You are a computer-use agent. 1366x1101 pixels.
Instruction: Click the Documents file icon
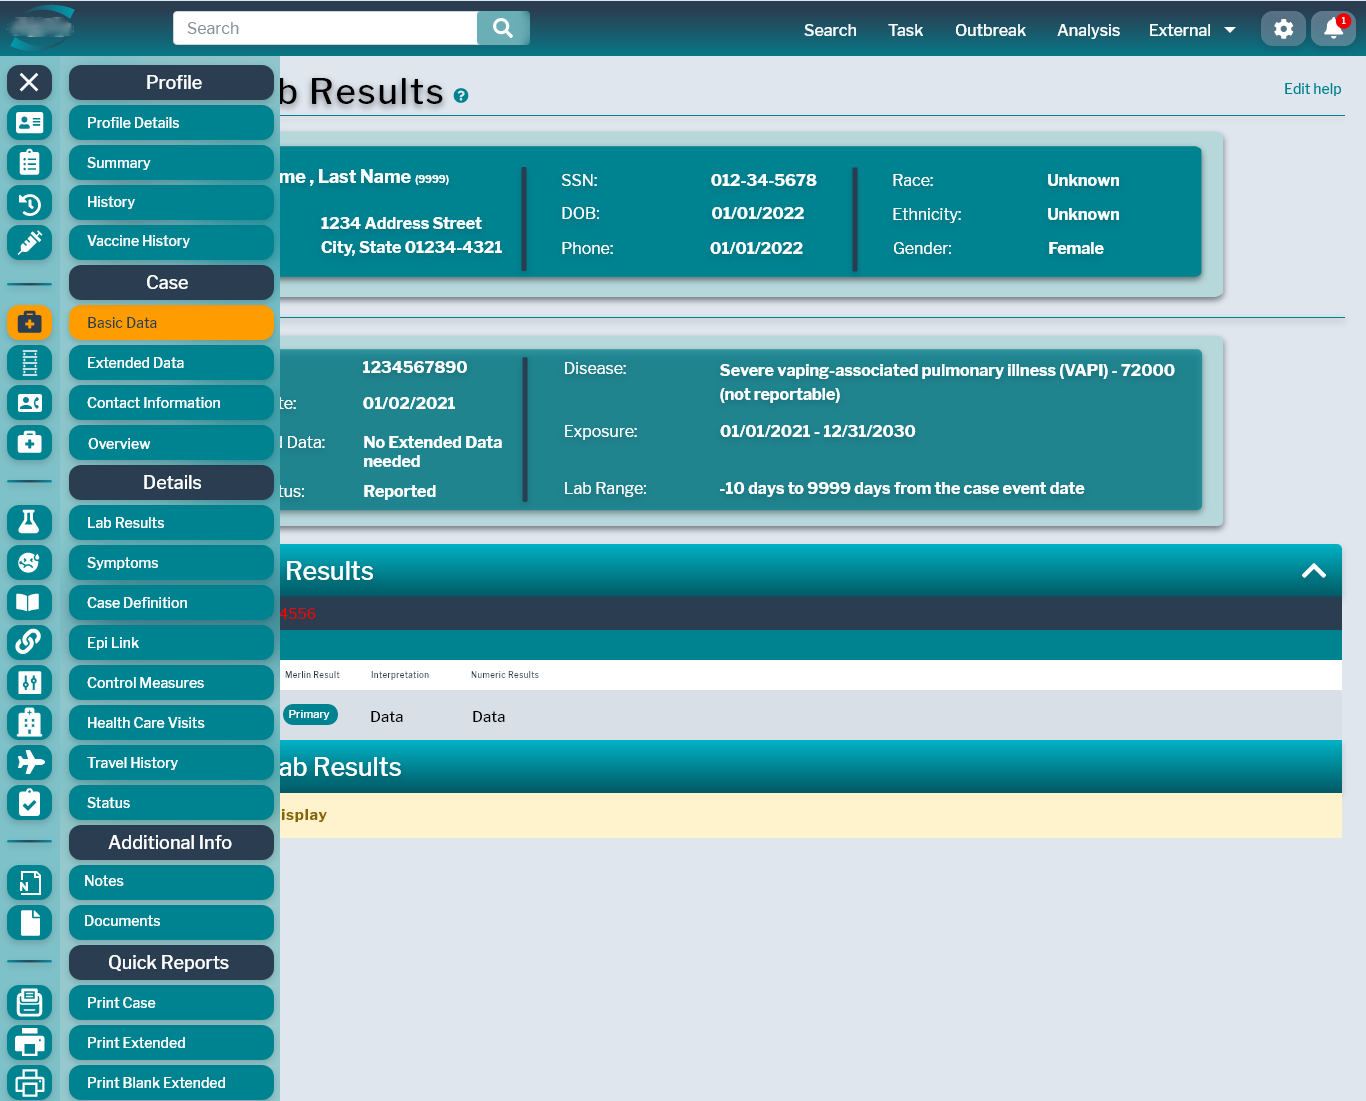click(x=29, y=922)
